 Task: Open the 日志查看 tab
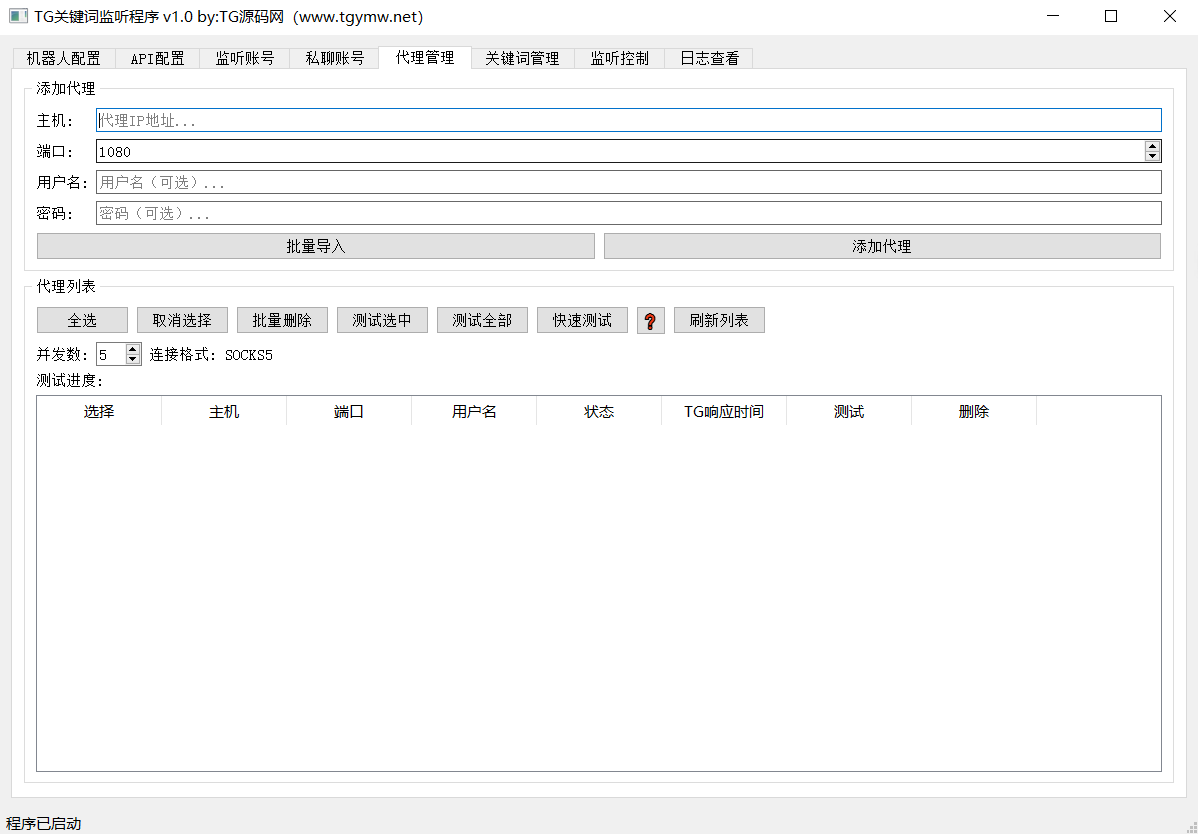coord(709,58)
